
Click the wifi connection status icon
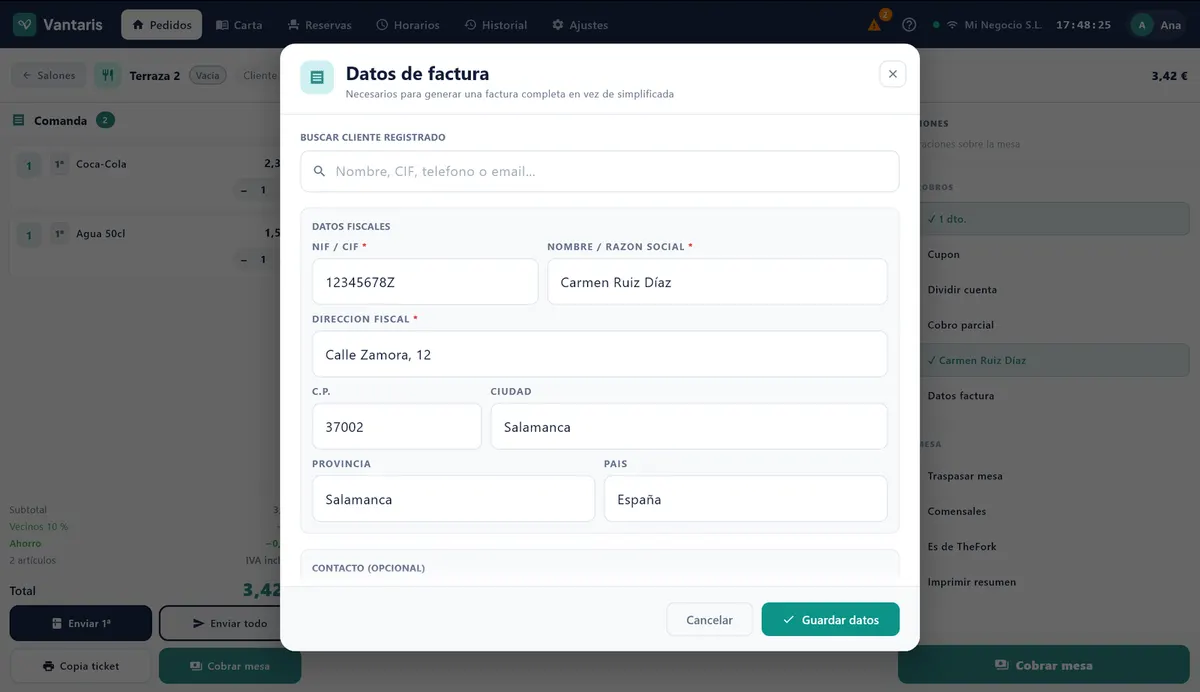pos(952,25)
